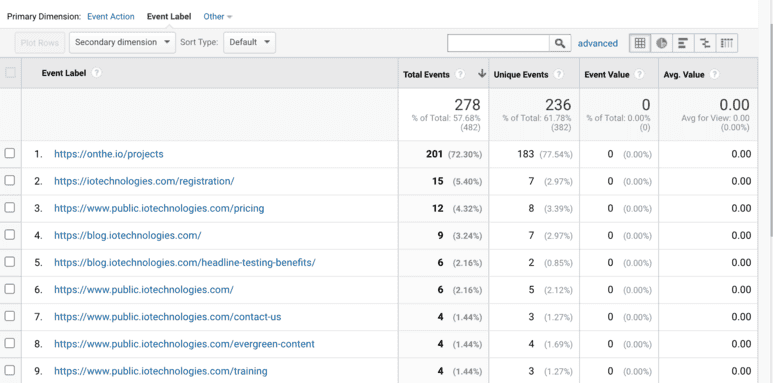Sort by Event Label column header

[64, 73]
